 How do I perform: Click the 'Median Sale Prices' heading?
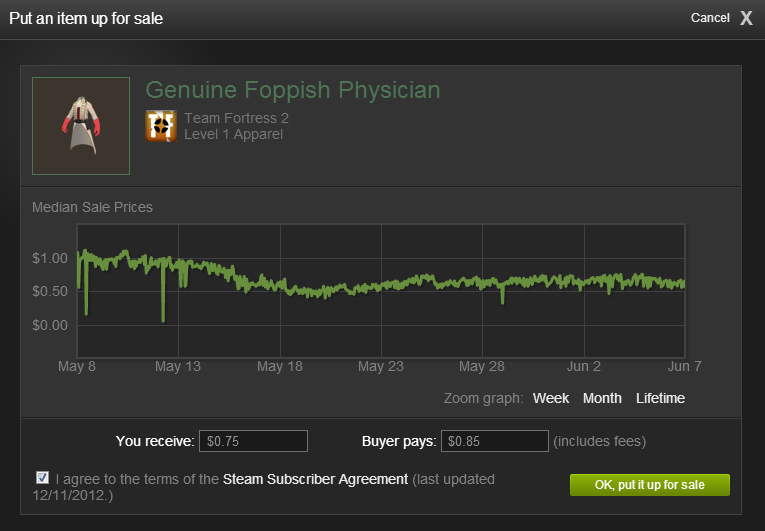pos(92,207)
